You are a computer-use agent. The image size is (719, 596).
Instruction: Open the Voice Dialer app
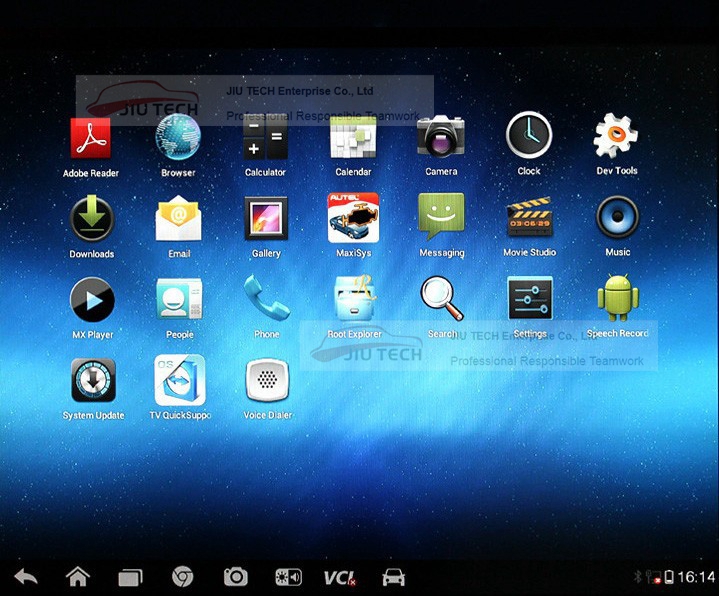click(267, 380)
